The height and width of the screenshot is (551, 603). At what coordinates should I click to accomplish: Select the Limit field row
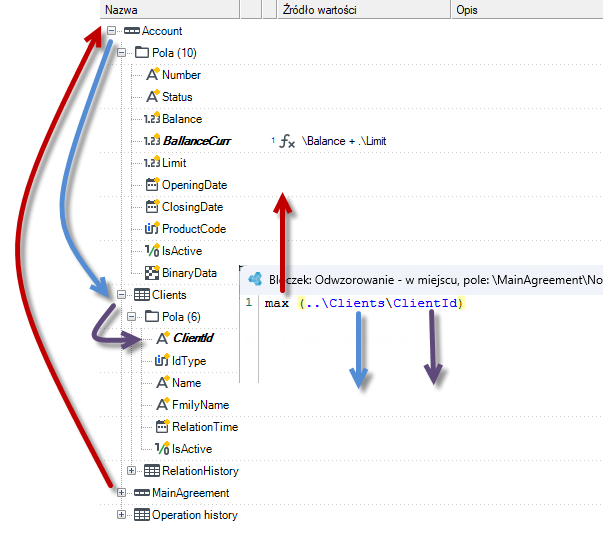coord(174,163)
